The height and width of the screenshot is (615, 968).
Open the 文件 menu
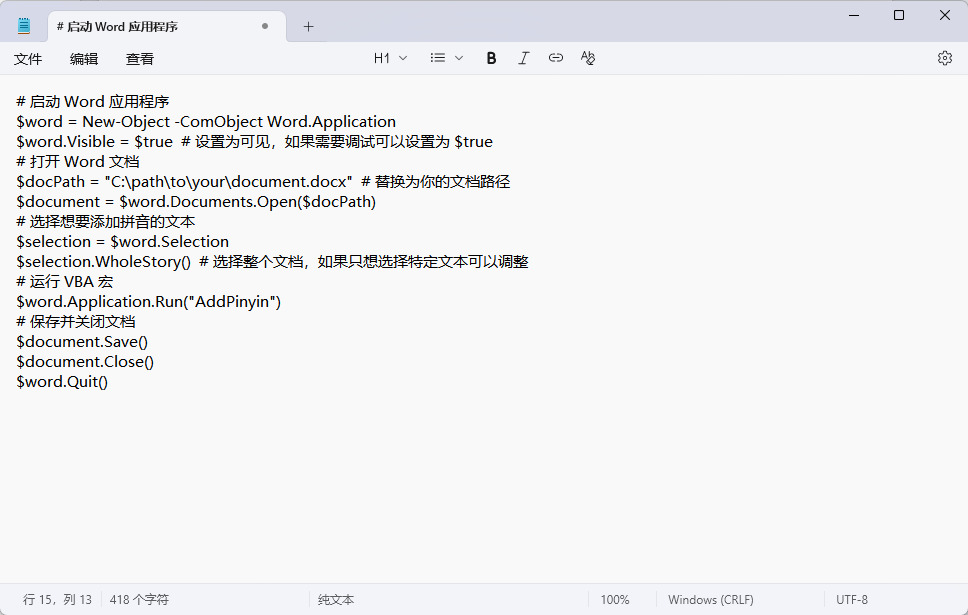coord(28,59)
